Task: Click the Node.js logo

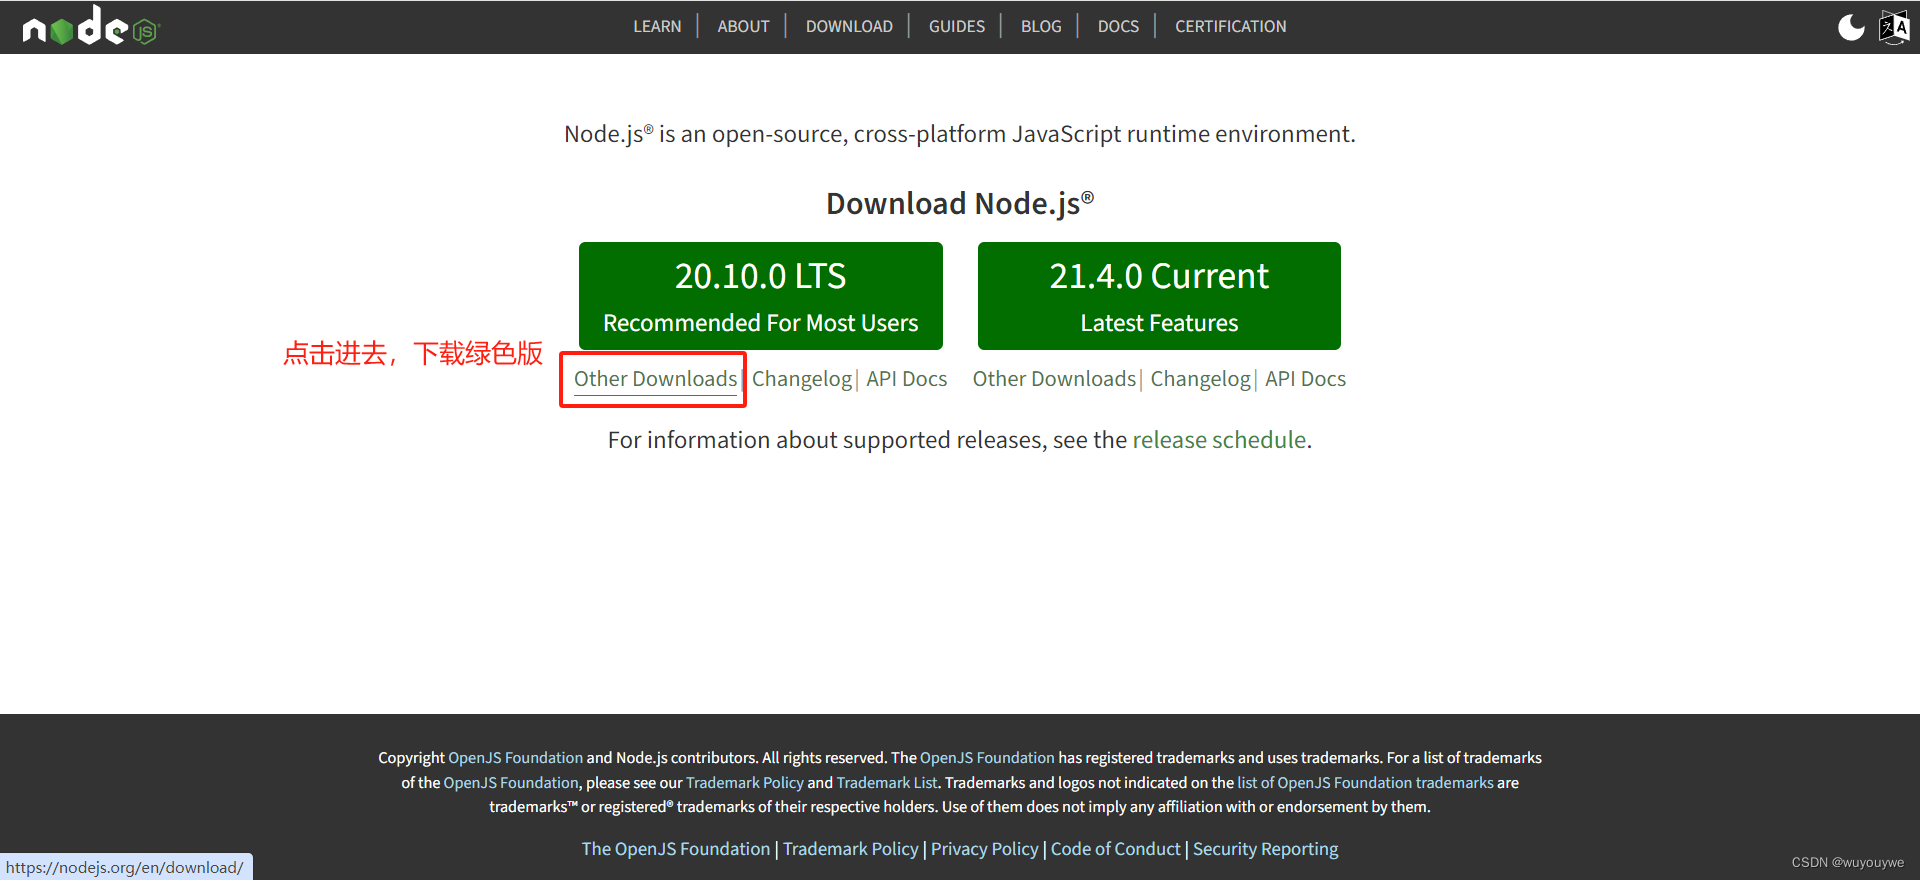Action: 91,26
